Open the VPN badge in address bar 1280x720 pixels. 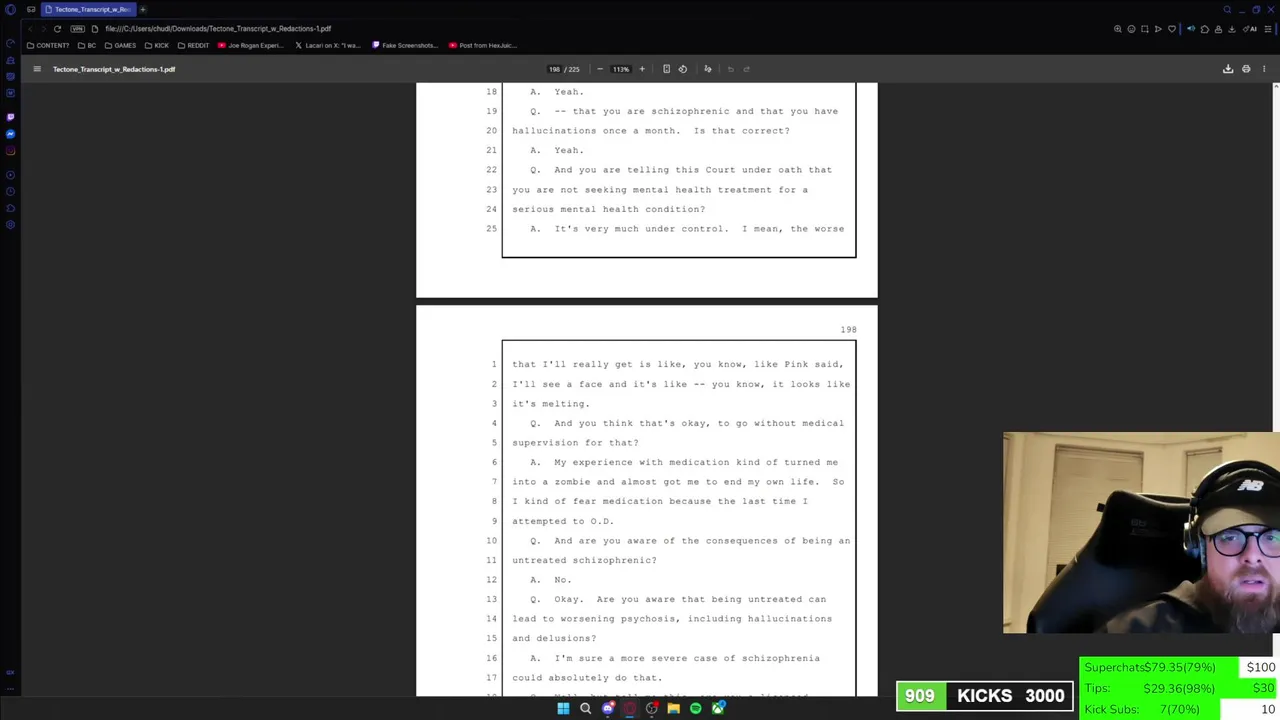(x=77, y=29)
